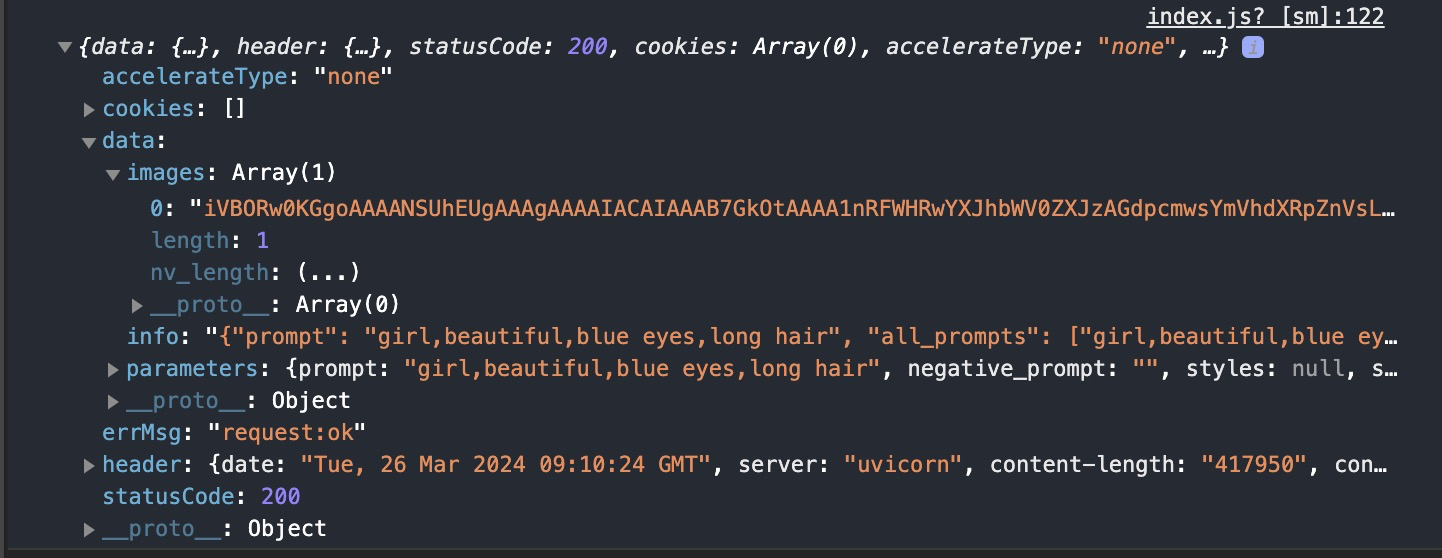
Task: Open the index.js source link
Action: 1265,16
